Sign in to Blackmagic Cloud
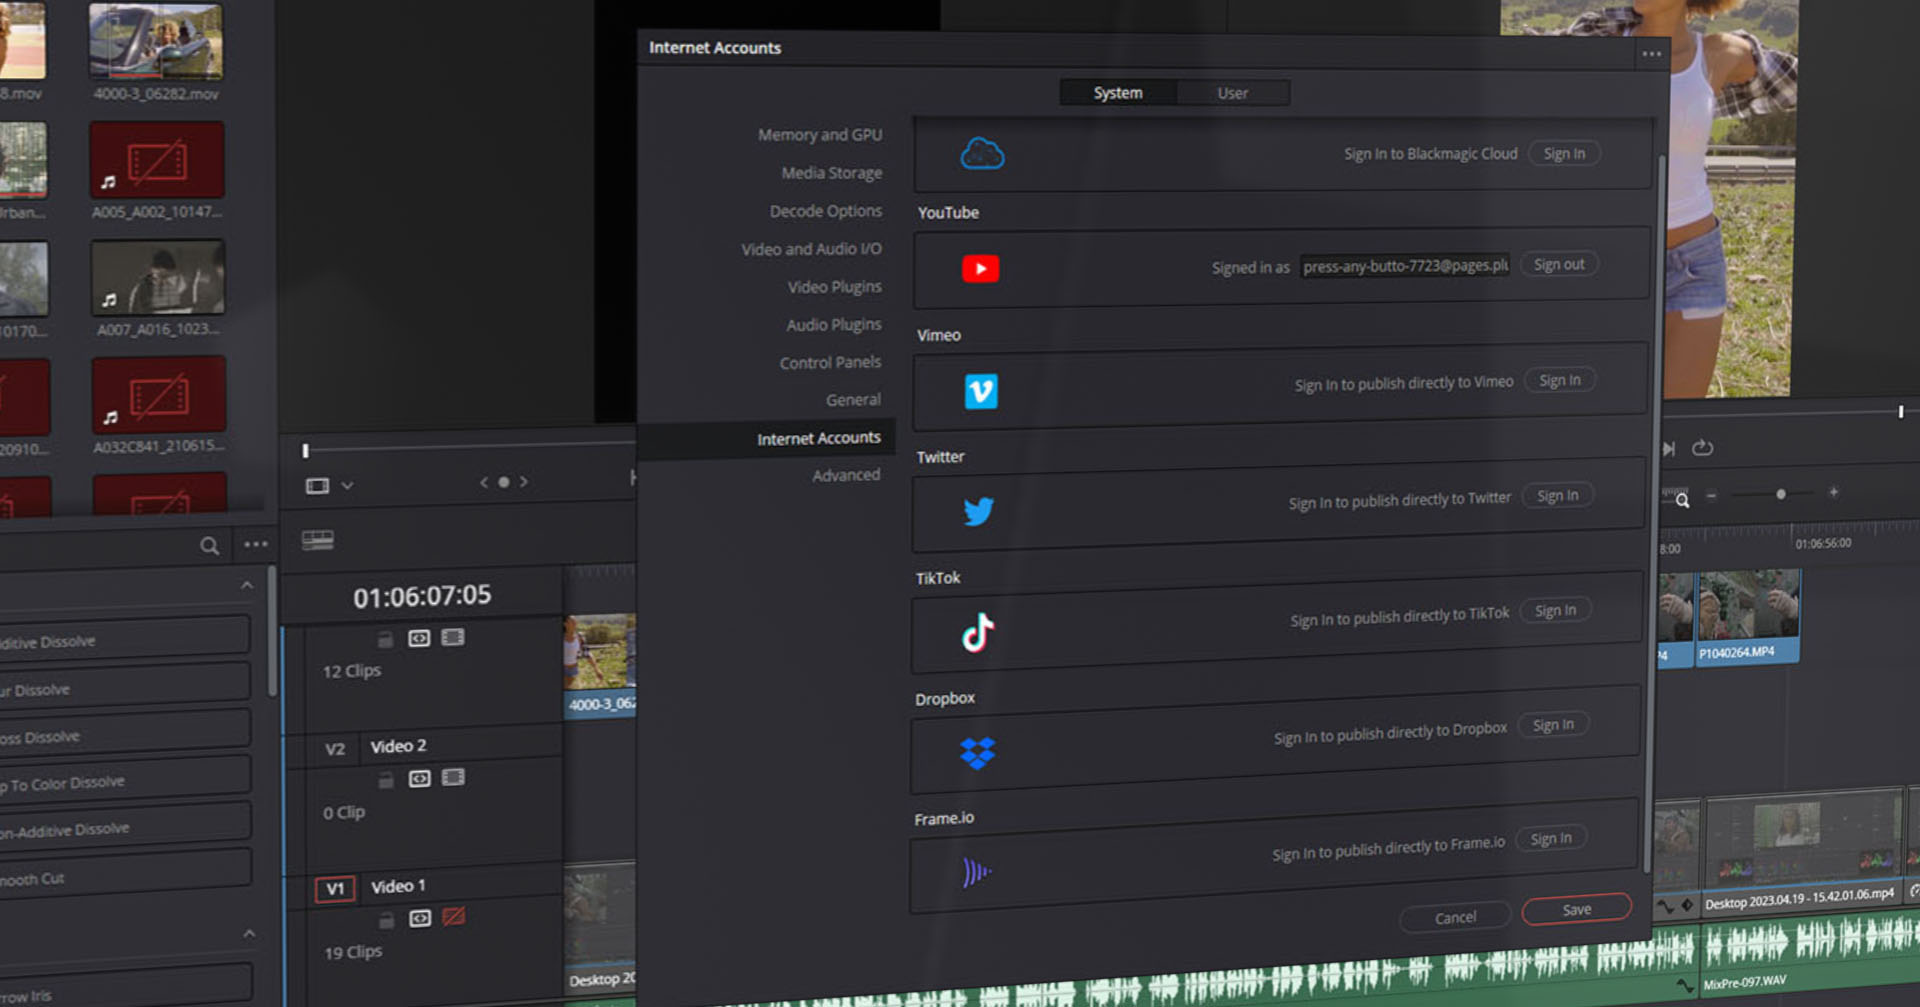 [x=1564, y=154]
